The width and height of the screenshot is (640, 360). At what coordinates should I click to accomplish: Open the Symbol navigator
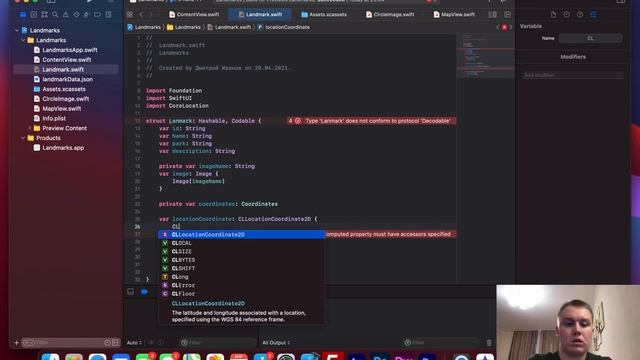(44, 15)
